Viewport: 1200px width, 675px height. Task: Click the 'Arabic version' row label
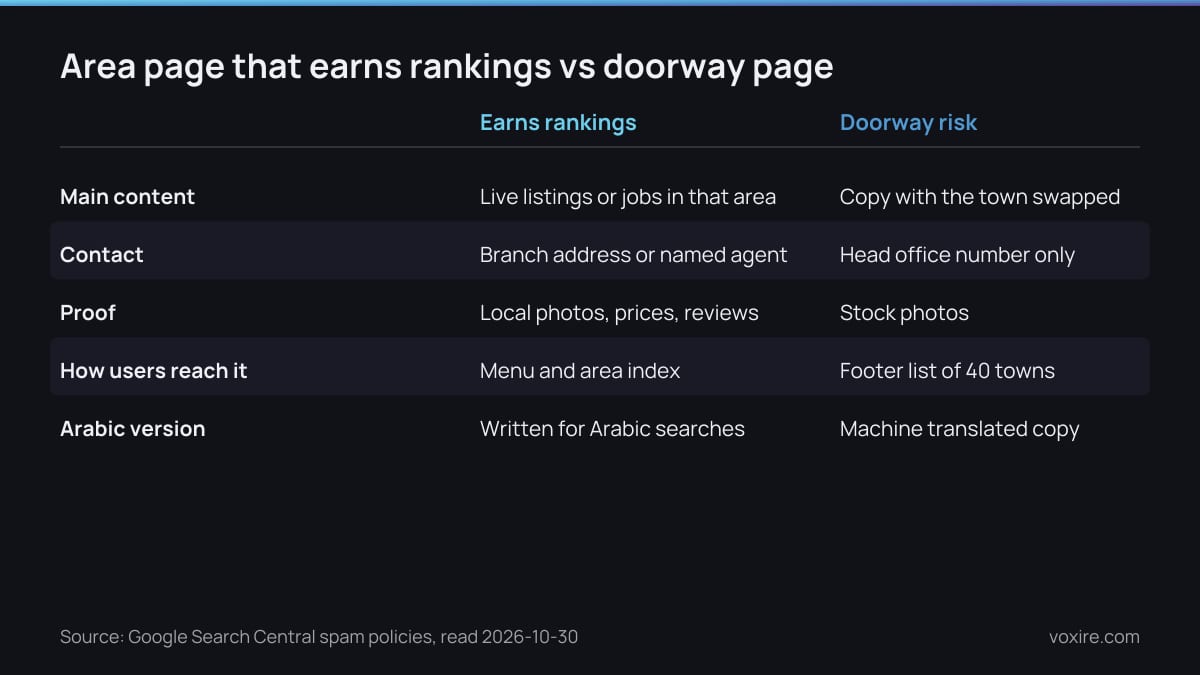tap(133, 429)
